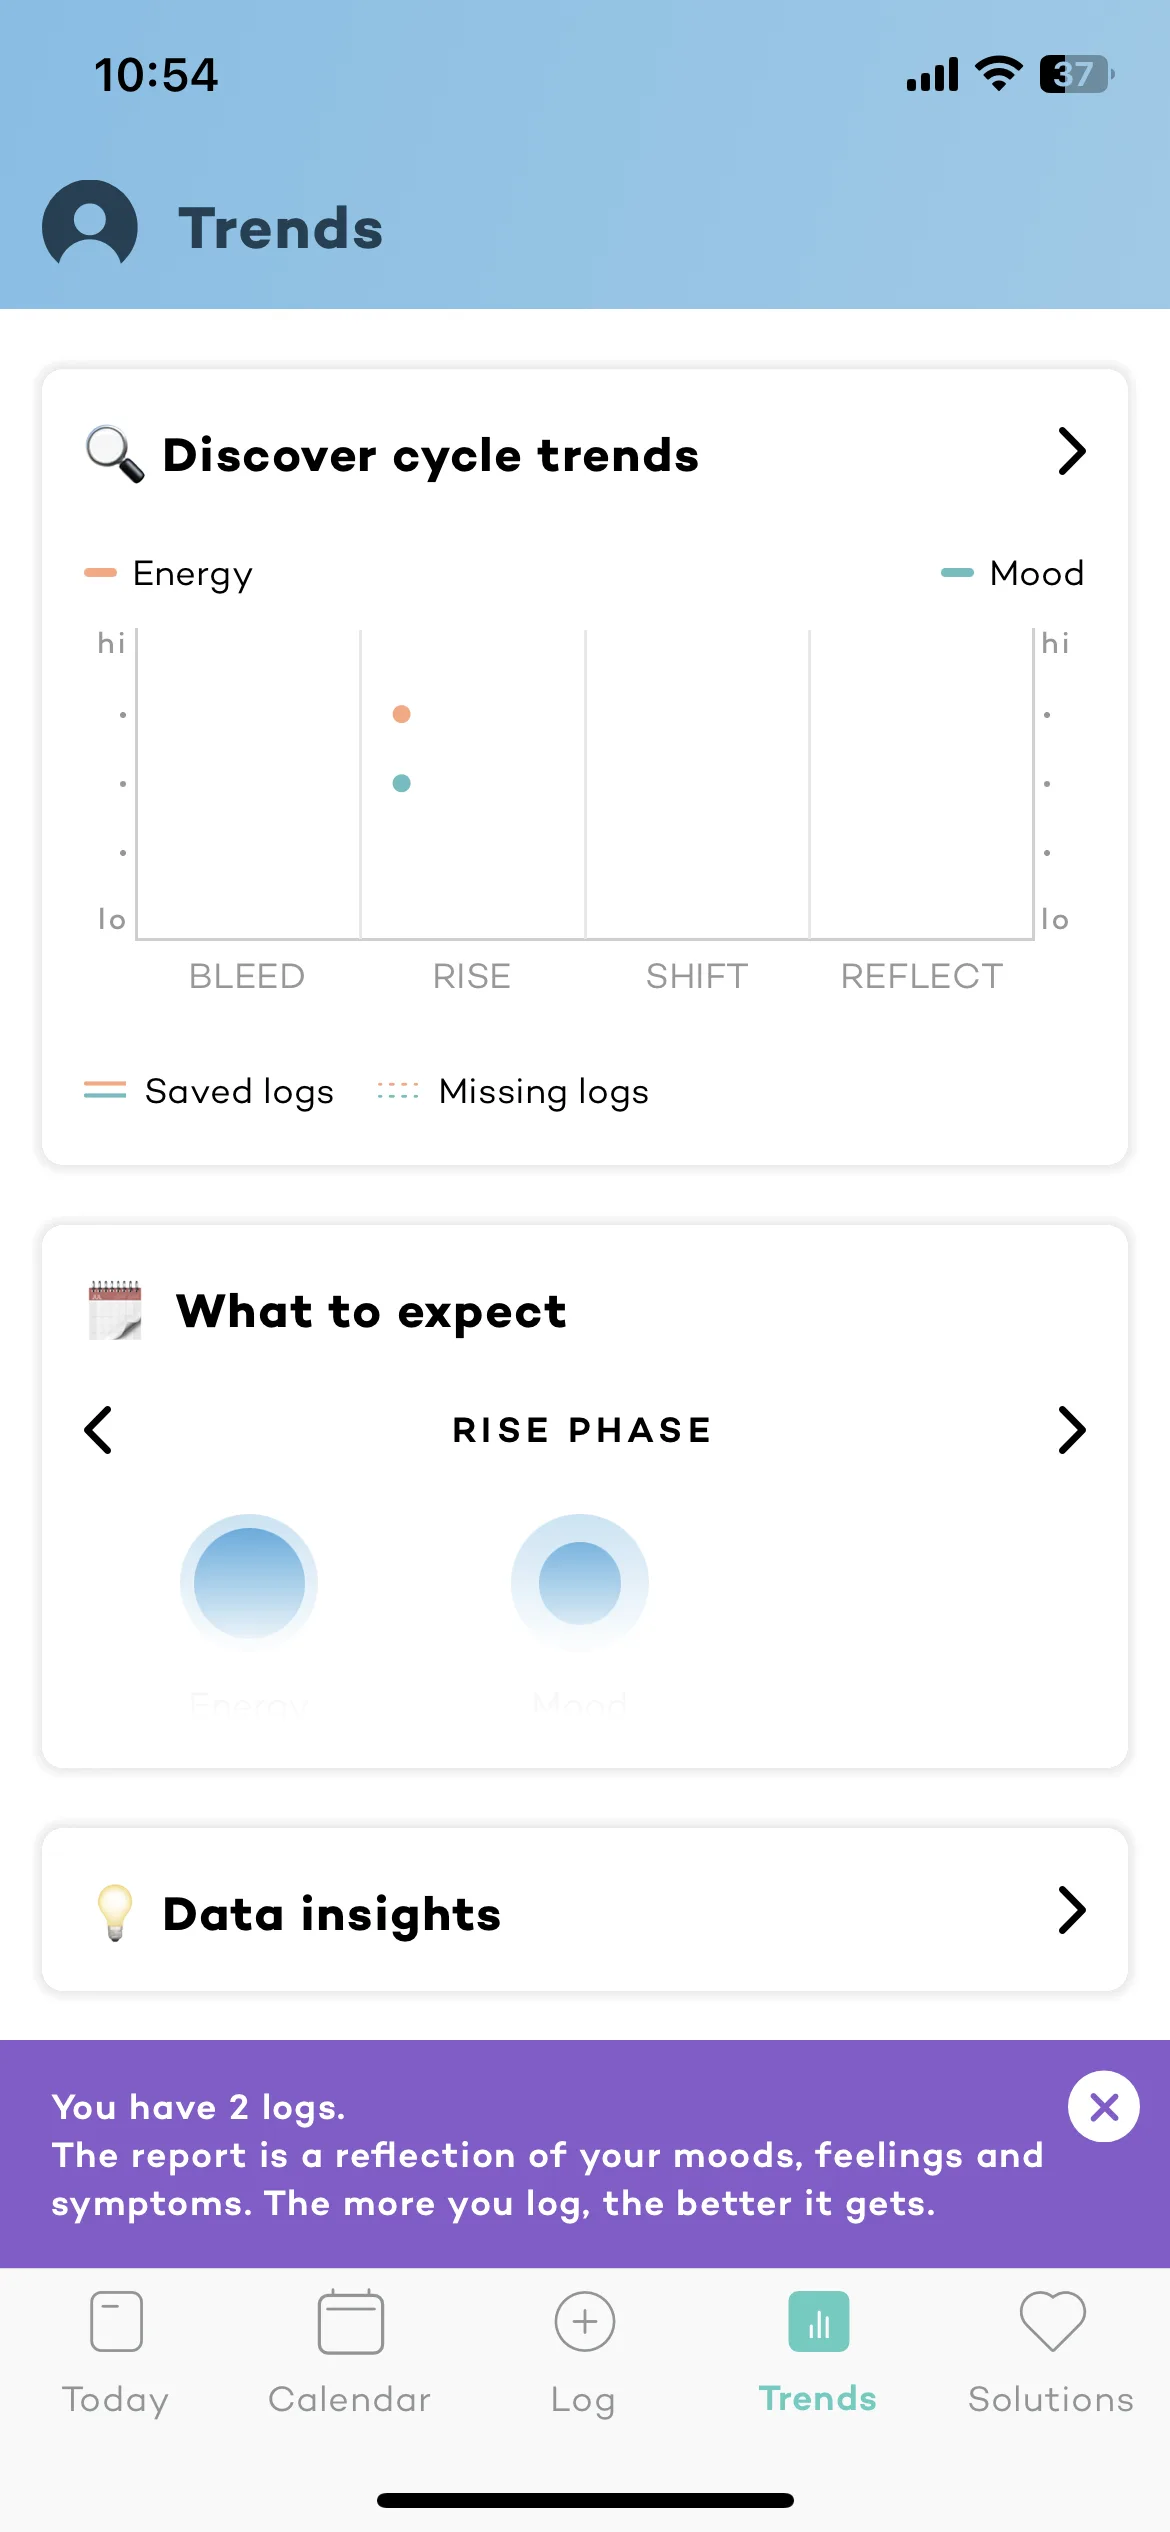Image resolution: width=1170 pixels, height=2532 pixels.
Task: Open the Solutions heart icon
Action: point(1052,2321)
